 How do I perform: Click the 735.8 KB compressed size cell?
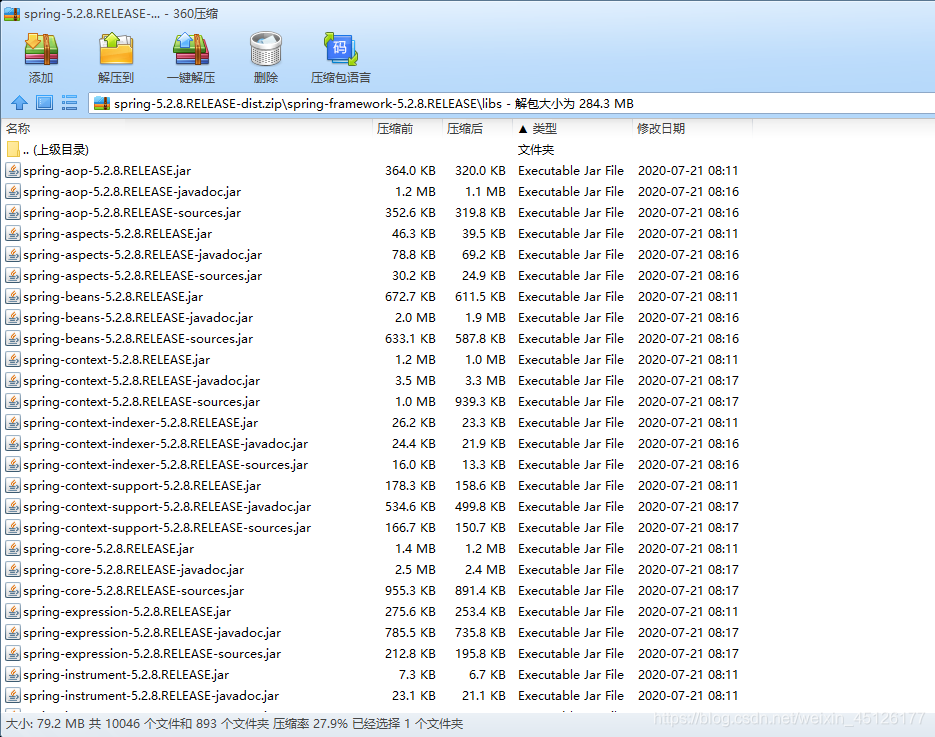(x=480, y=633)
